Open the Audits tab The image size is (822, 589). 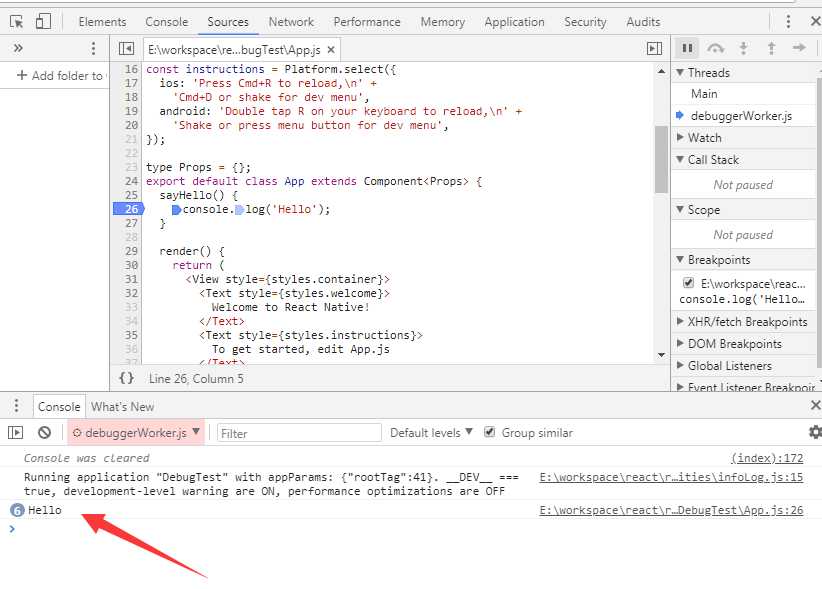tap(643, 22)
